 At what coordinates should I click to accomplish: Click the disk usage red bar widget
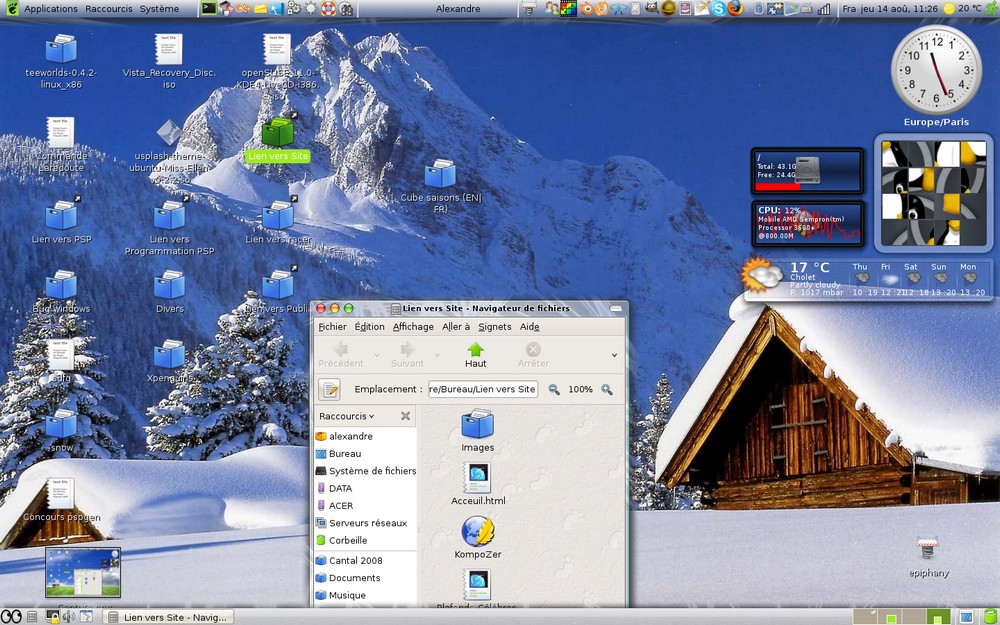(807, 170)
